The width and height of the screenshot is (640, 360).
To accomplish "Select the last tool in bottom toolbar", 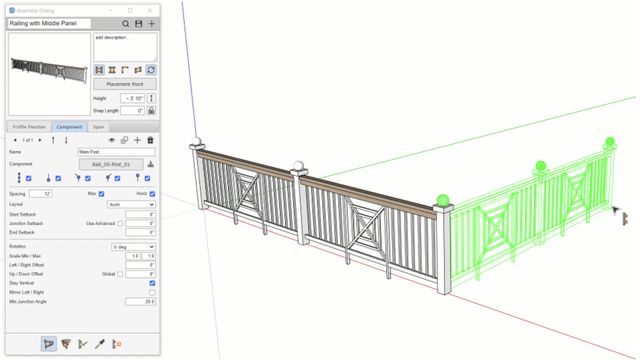I will click(x=116, y=344).
